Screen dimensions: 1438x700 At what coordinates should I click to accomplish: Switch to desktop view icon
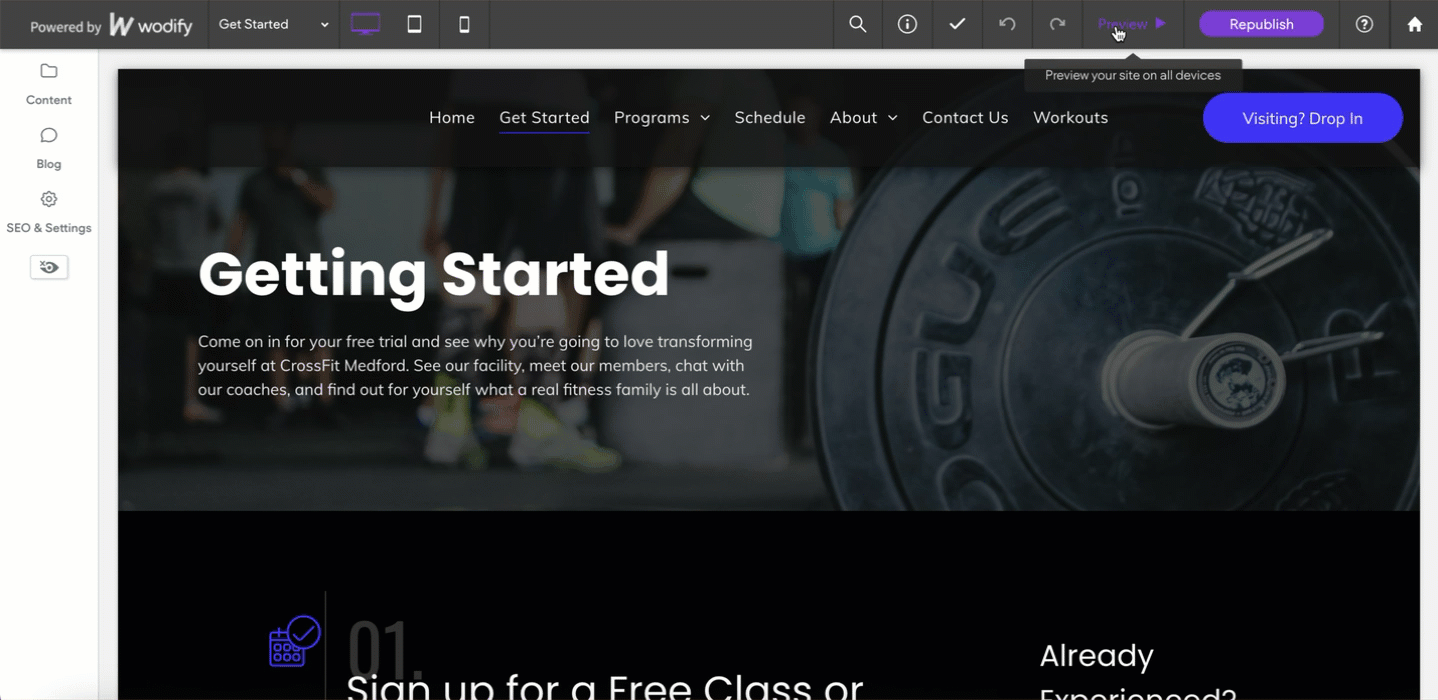tap(365, 24)
